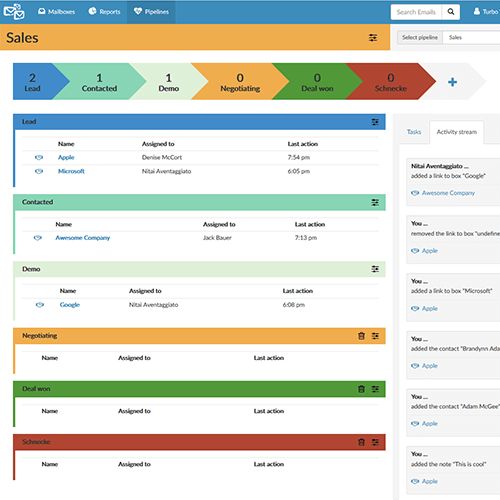The width and height of the screenshot is (500, 500).
Task: Click the mail envelopes app logo
Action: coord(14,12)
